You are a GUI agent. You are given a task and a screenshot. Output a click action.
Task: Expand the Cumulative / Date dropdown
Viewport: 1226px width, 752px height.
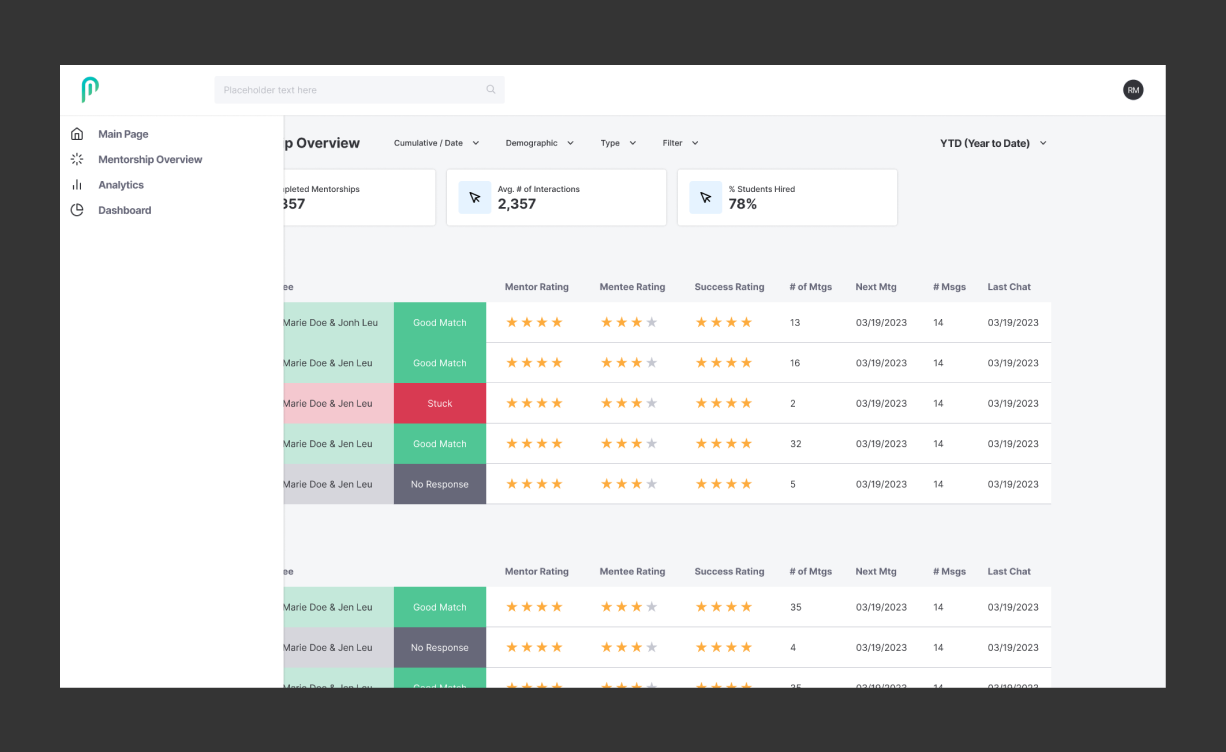436,143
